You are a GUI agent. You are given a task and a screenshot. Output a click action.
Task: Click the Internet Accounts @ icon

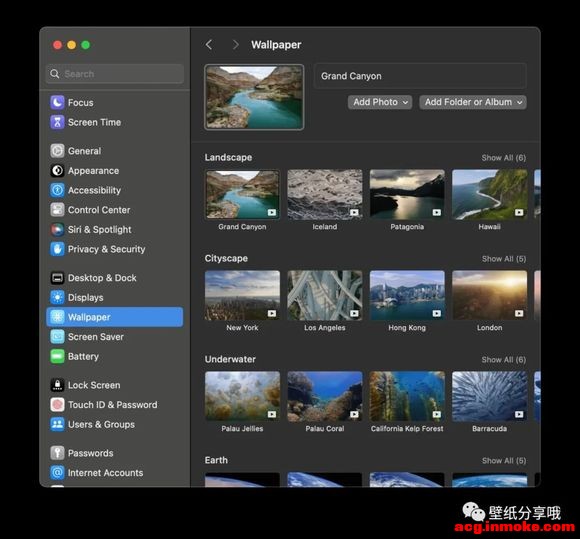pos(57,473)
